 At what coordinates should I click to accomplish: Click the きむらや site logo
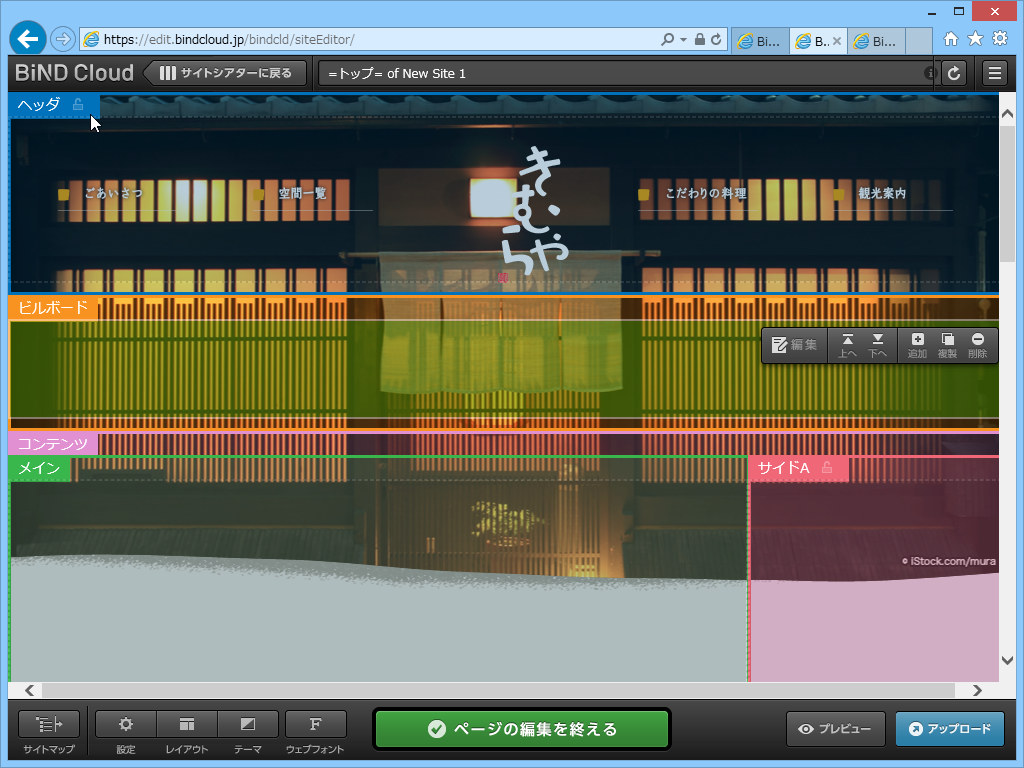tap(536, 210)
